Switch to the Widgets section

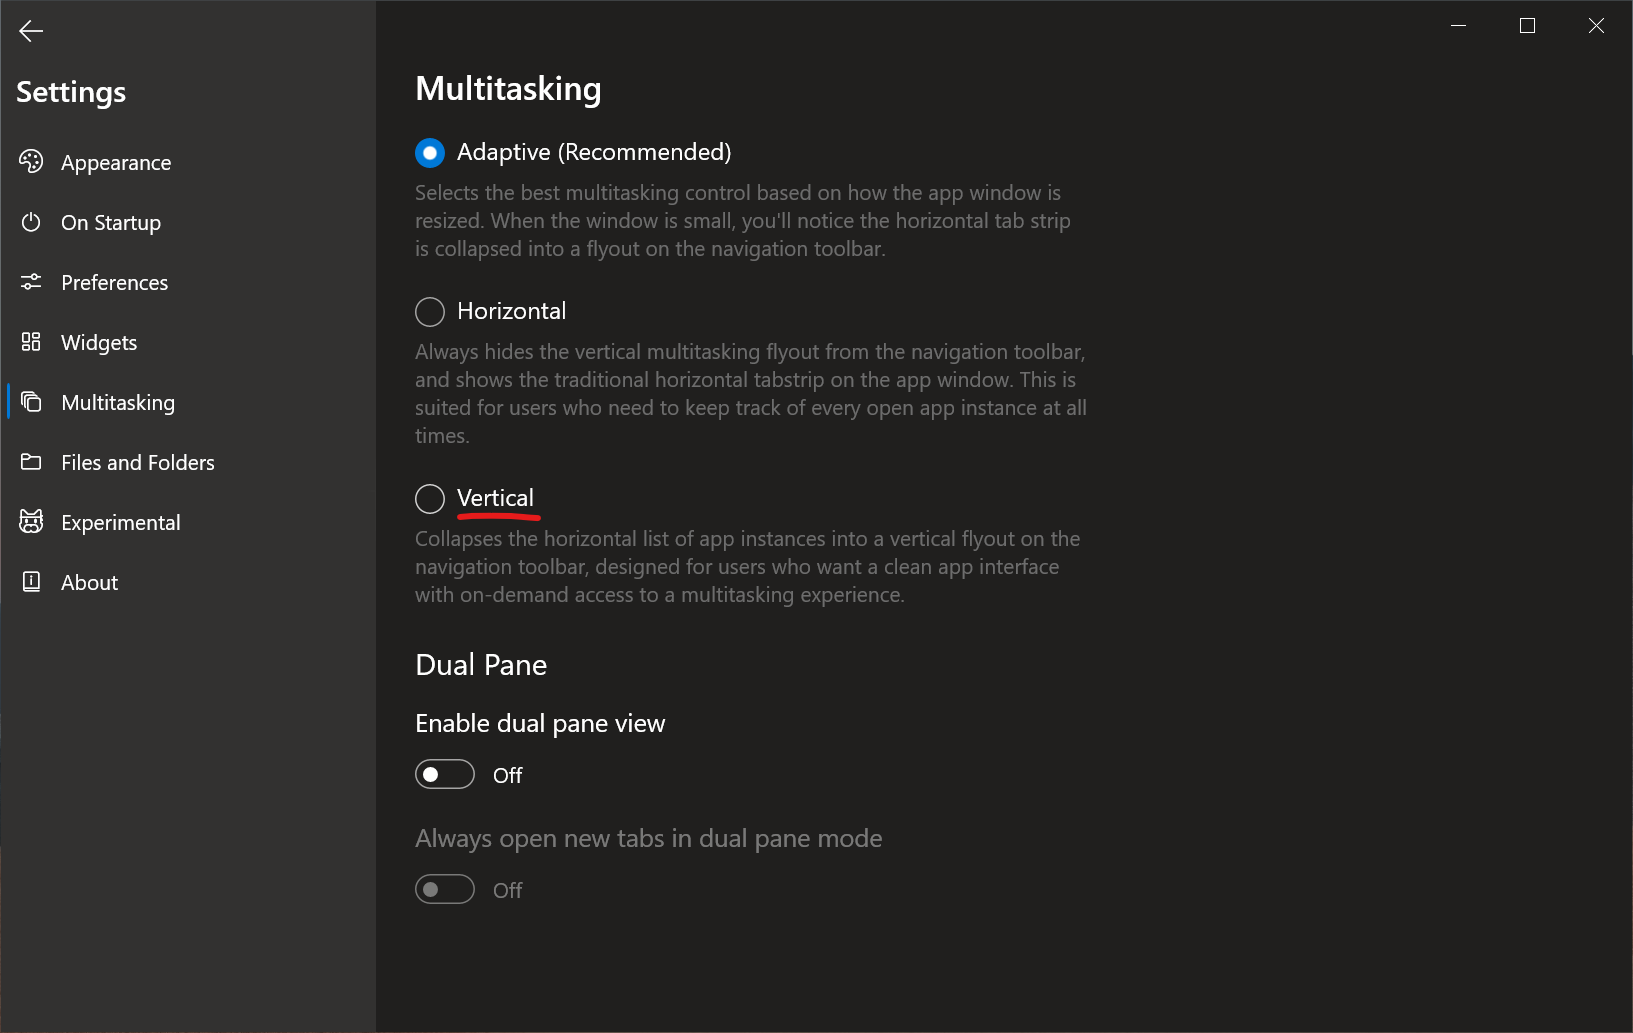tap(99, 342)
